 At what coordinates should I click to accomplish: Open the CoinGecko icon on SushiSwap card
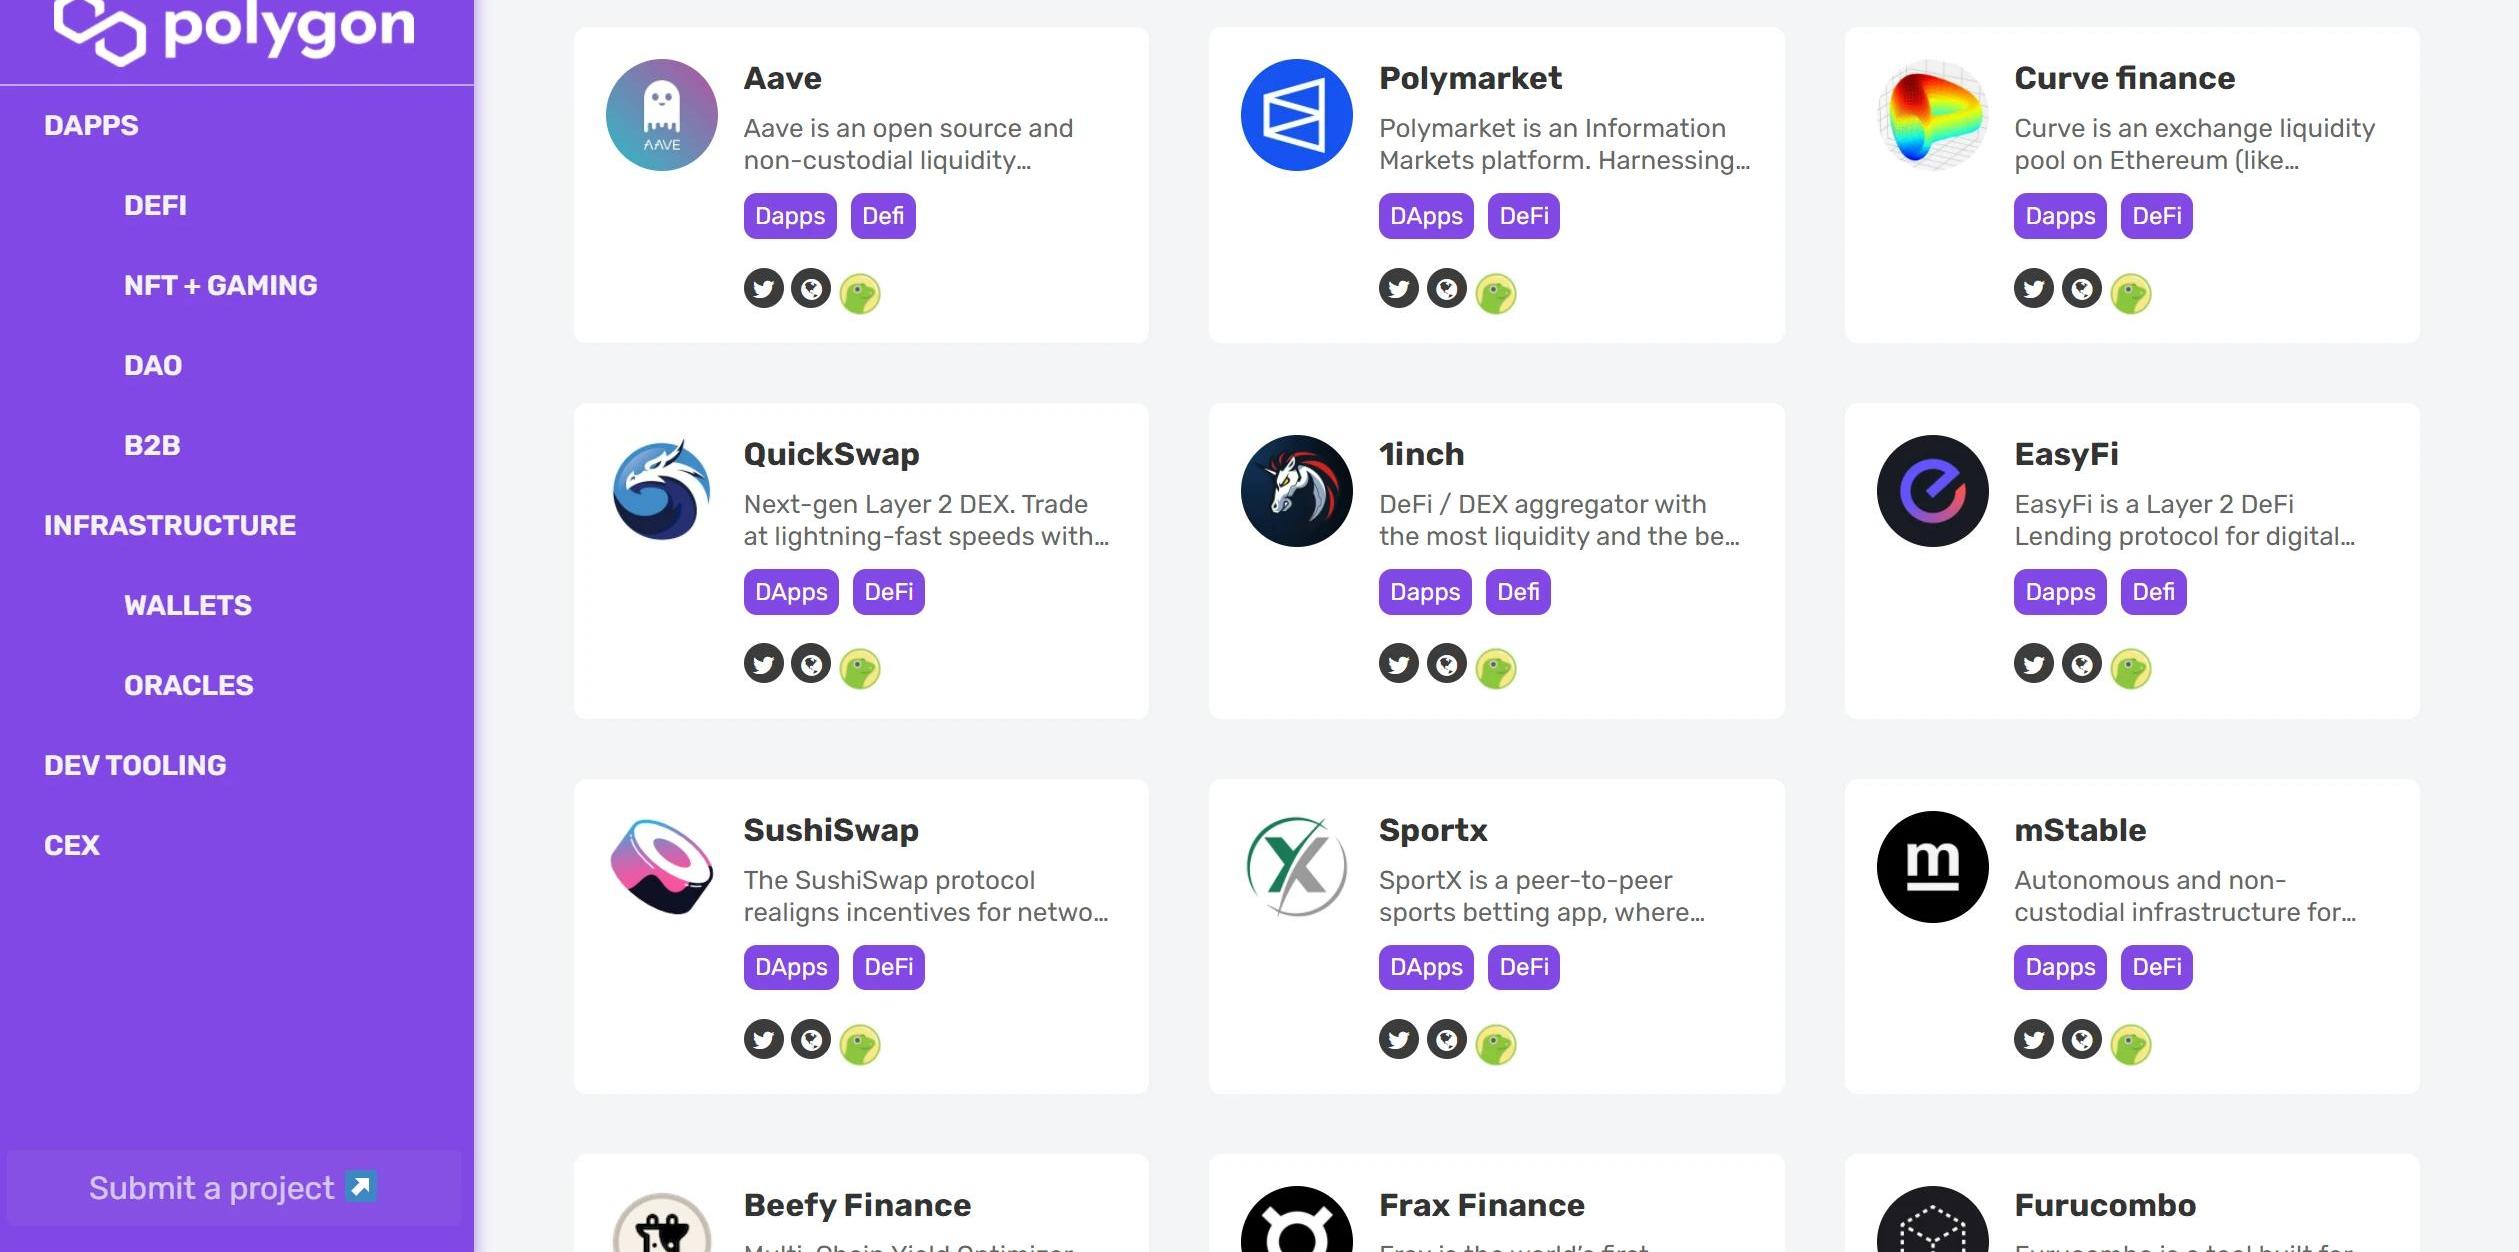[860, 1045]
